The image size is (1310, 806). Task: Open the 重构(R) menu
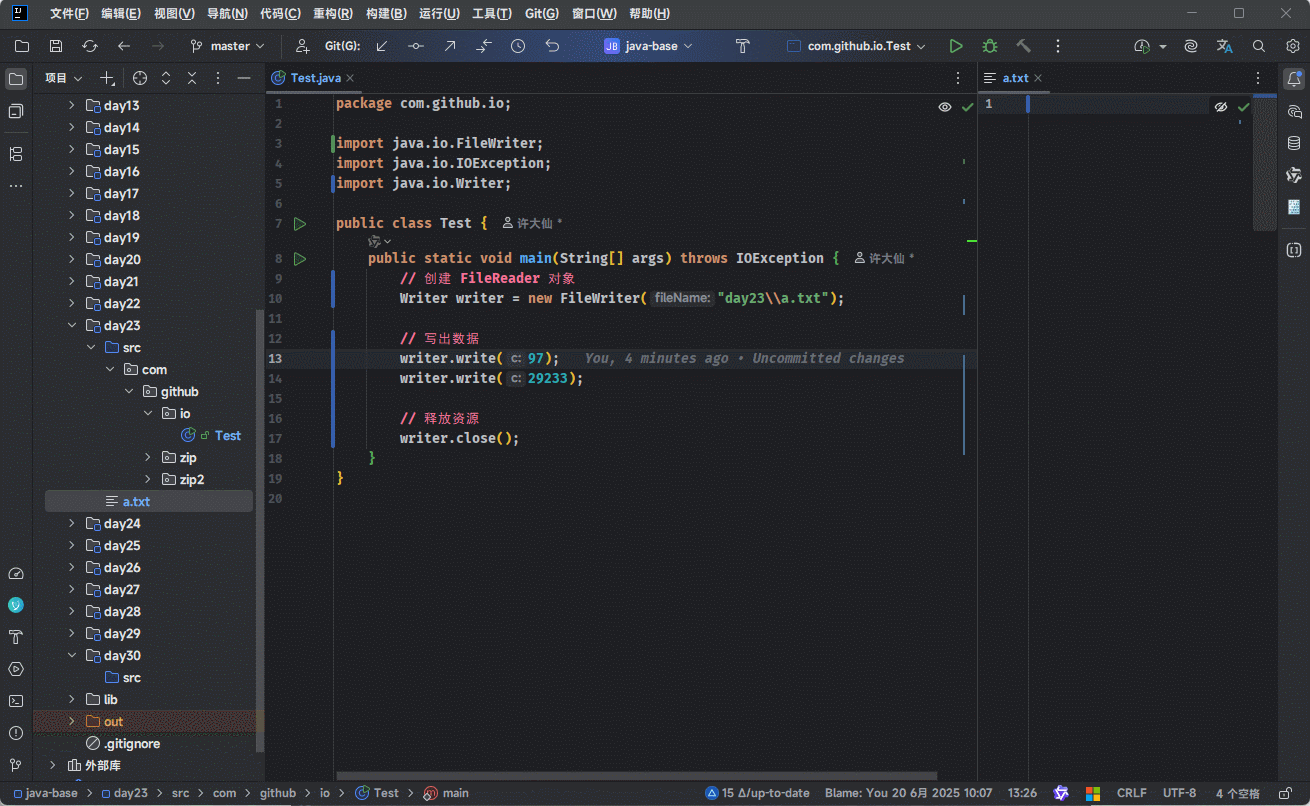(332, 14)
